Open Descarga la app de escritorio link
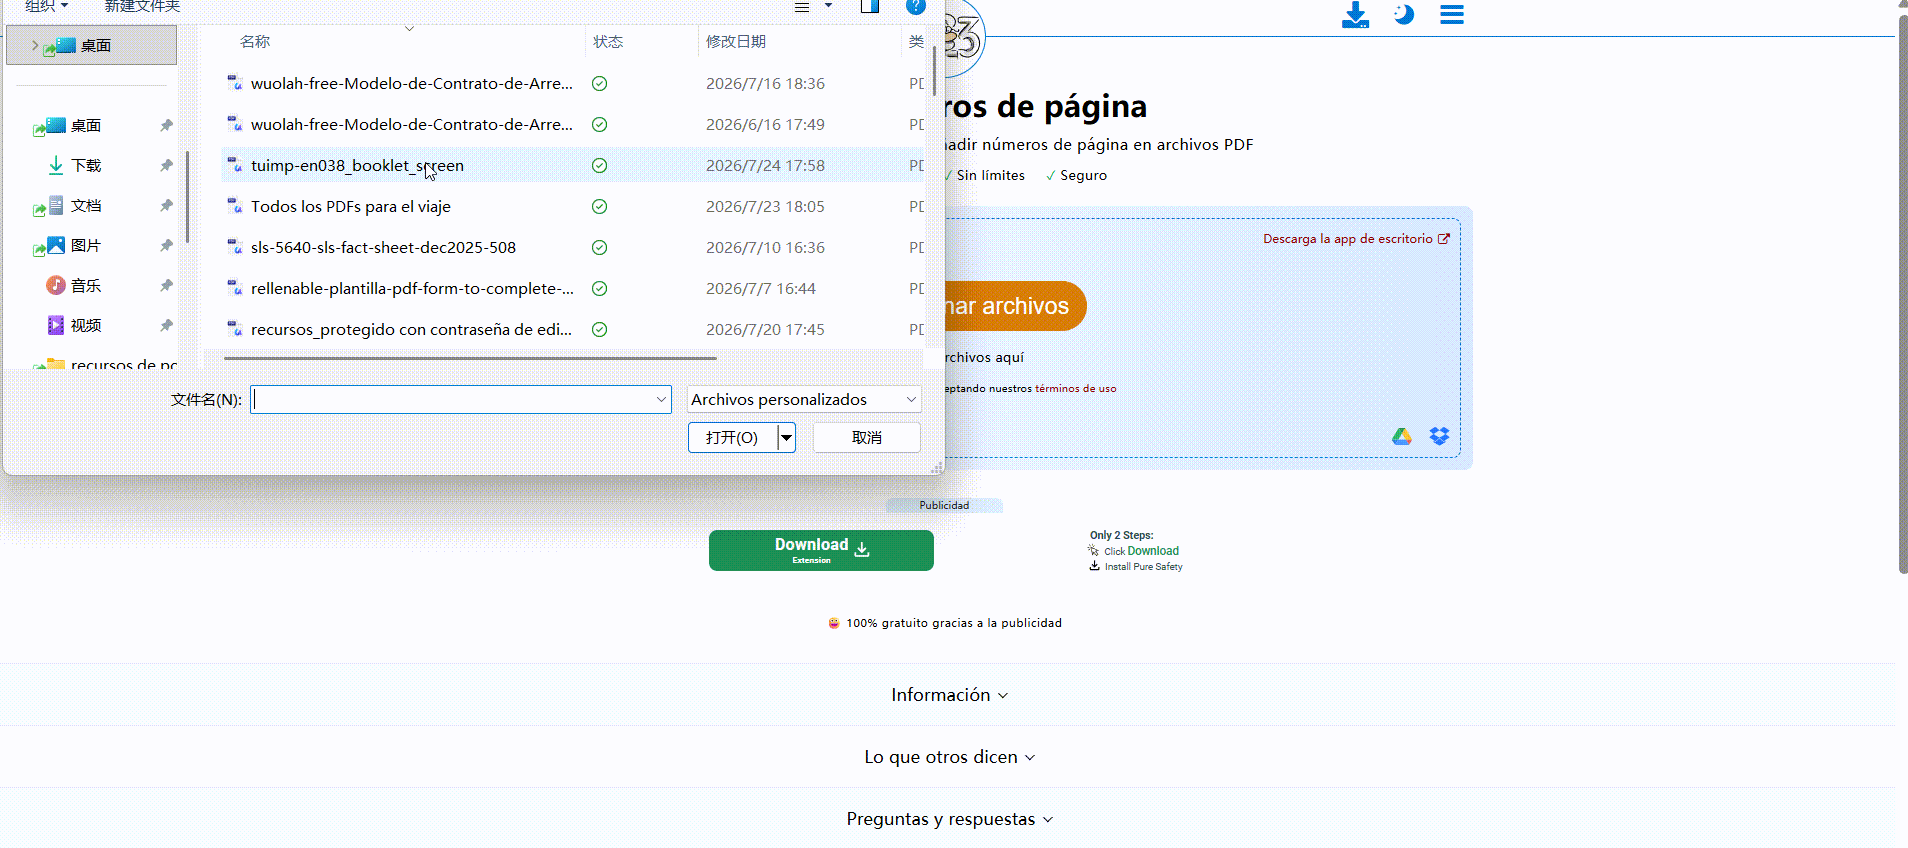 pos(1356,239)
